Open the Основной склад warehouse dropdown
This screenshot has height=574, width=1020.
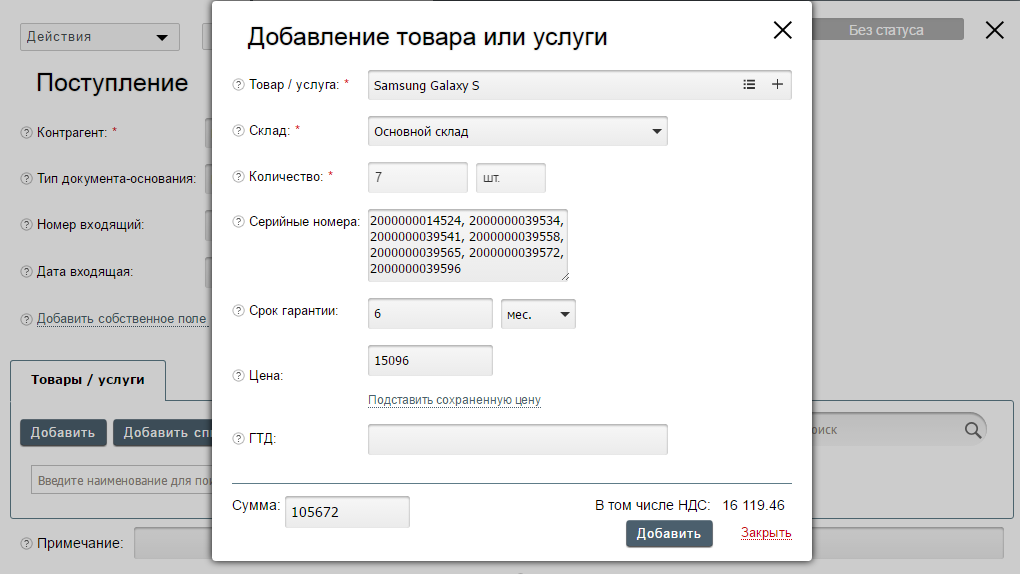click(x=517, y=131)
